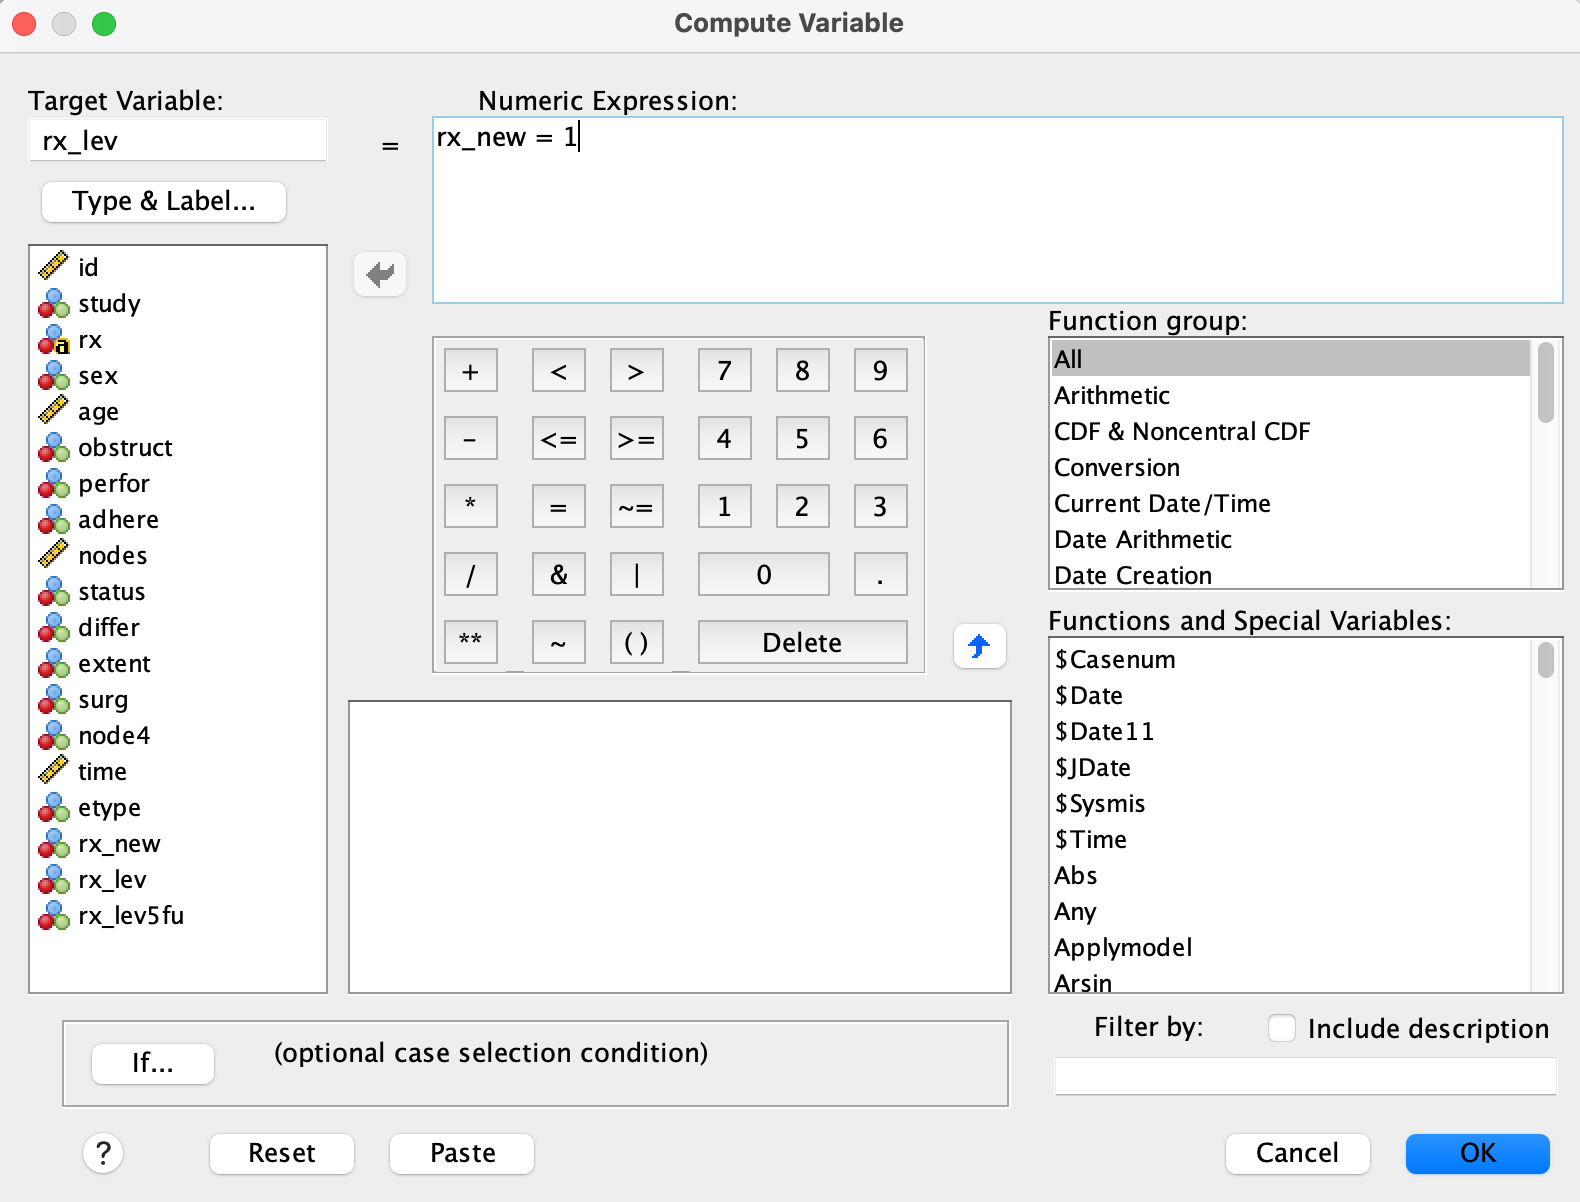This screenshot has width=1580, height=1202.
Task: Enable the Include description checkbox
Action: pyautogui.click(x=1281, y=1028)
